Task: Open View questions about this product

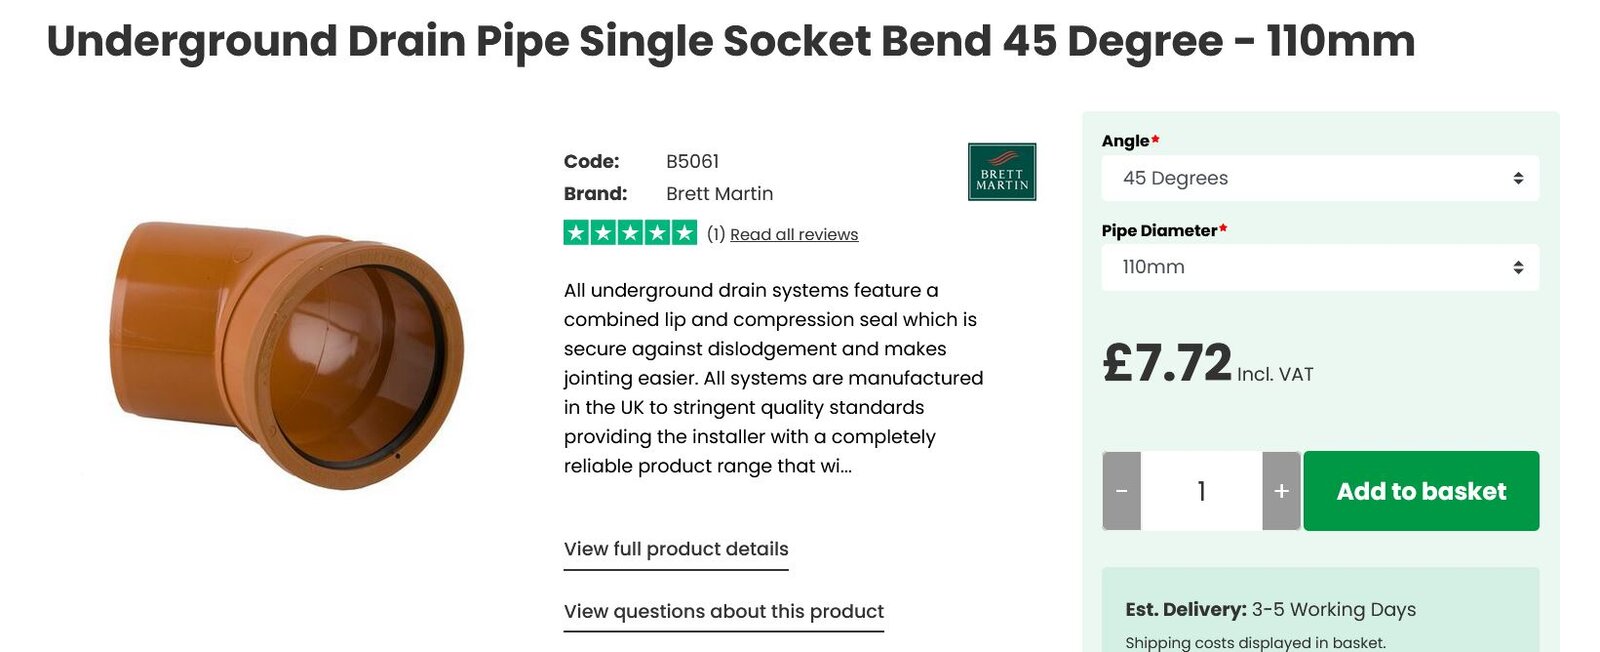Action: [723, 610]
